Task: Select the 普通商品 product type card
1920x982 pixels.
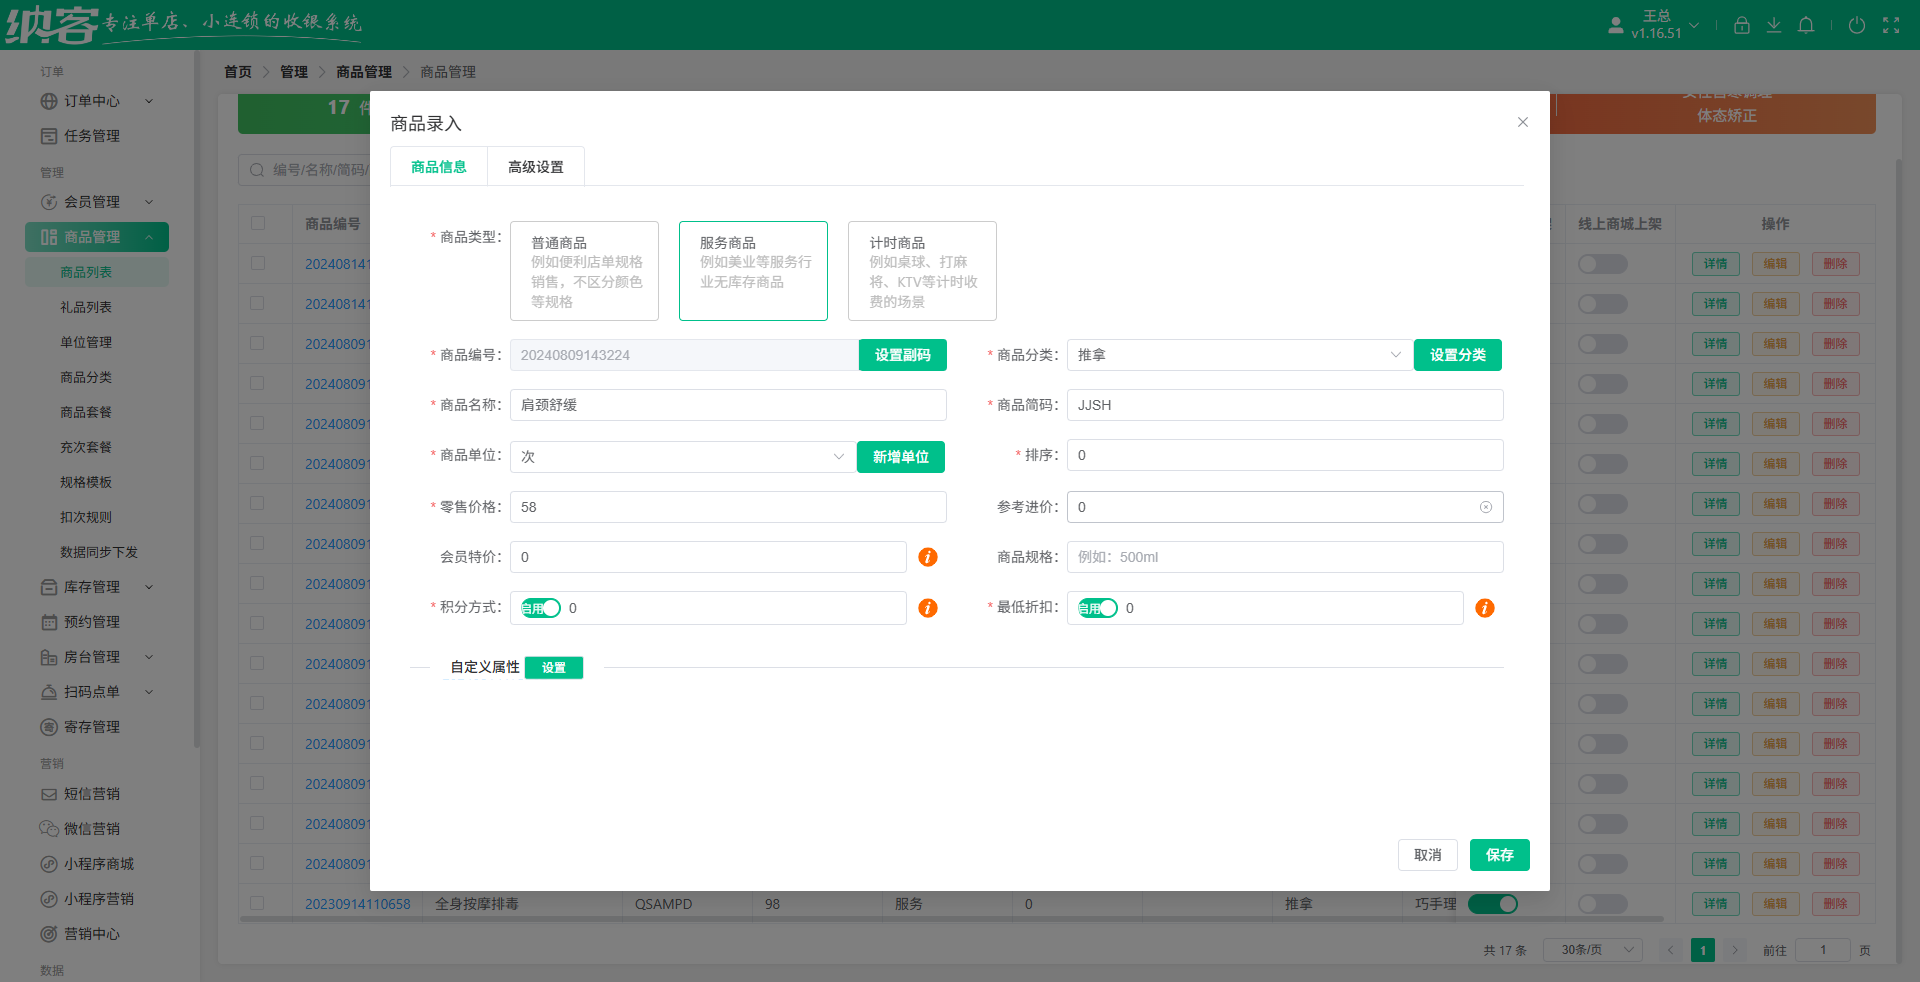Action: click(x=584, y=271)
